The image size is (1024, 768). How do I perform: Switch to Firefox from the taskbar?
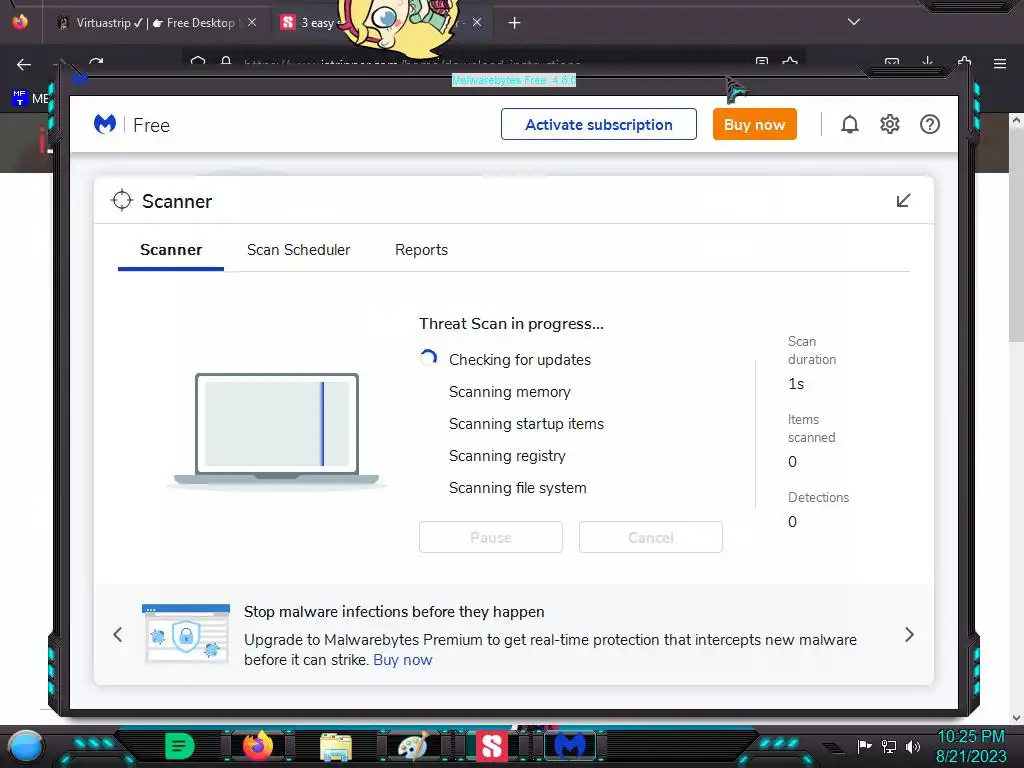tap(258, 746)
